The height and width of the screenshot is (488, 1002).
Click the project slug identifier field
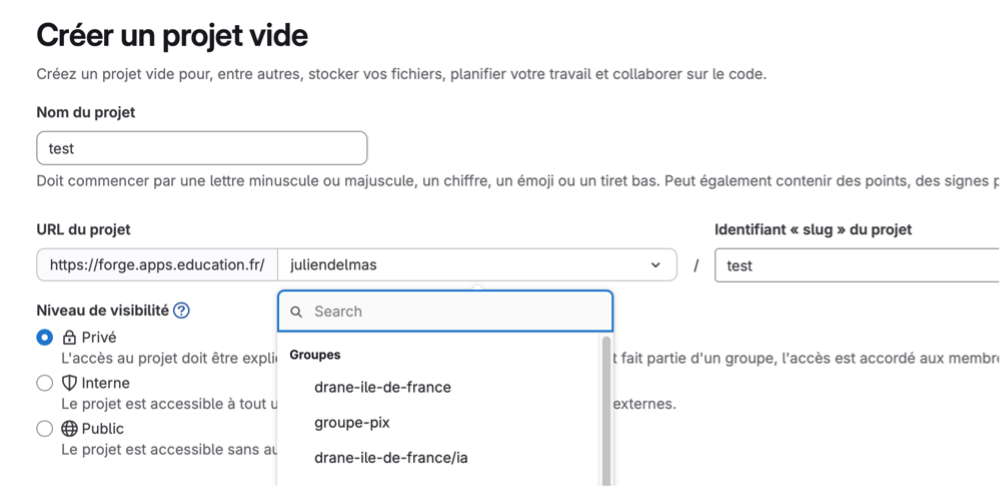[x=858, y=265]
